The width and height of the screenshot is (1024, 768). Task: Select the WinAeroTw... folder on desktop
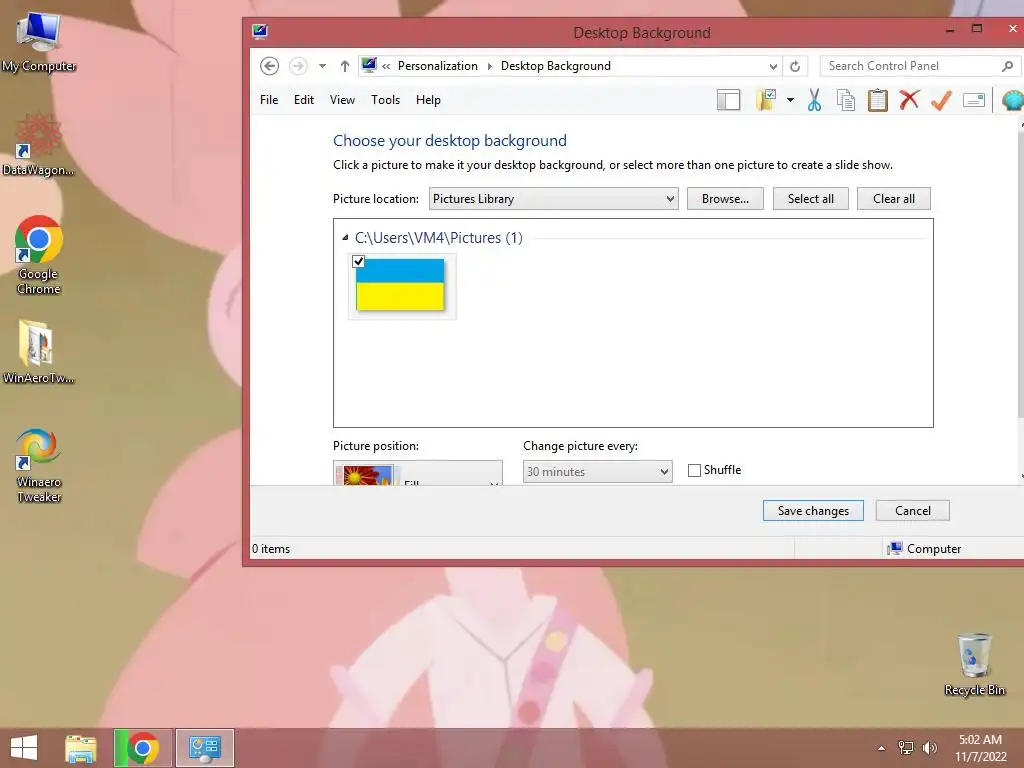(x=39, y=351)
